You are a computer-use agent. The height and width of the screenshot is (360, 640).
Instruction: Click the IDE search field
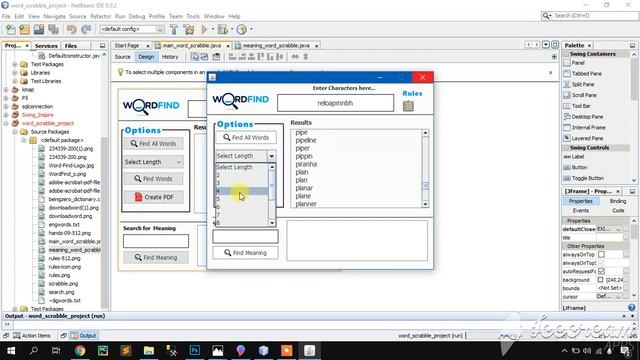pos(593,16)
